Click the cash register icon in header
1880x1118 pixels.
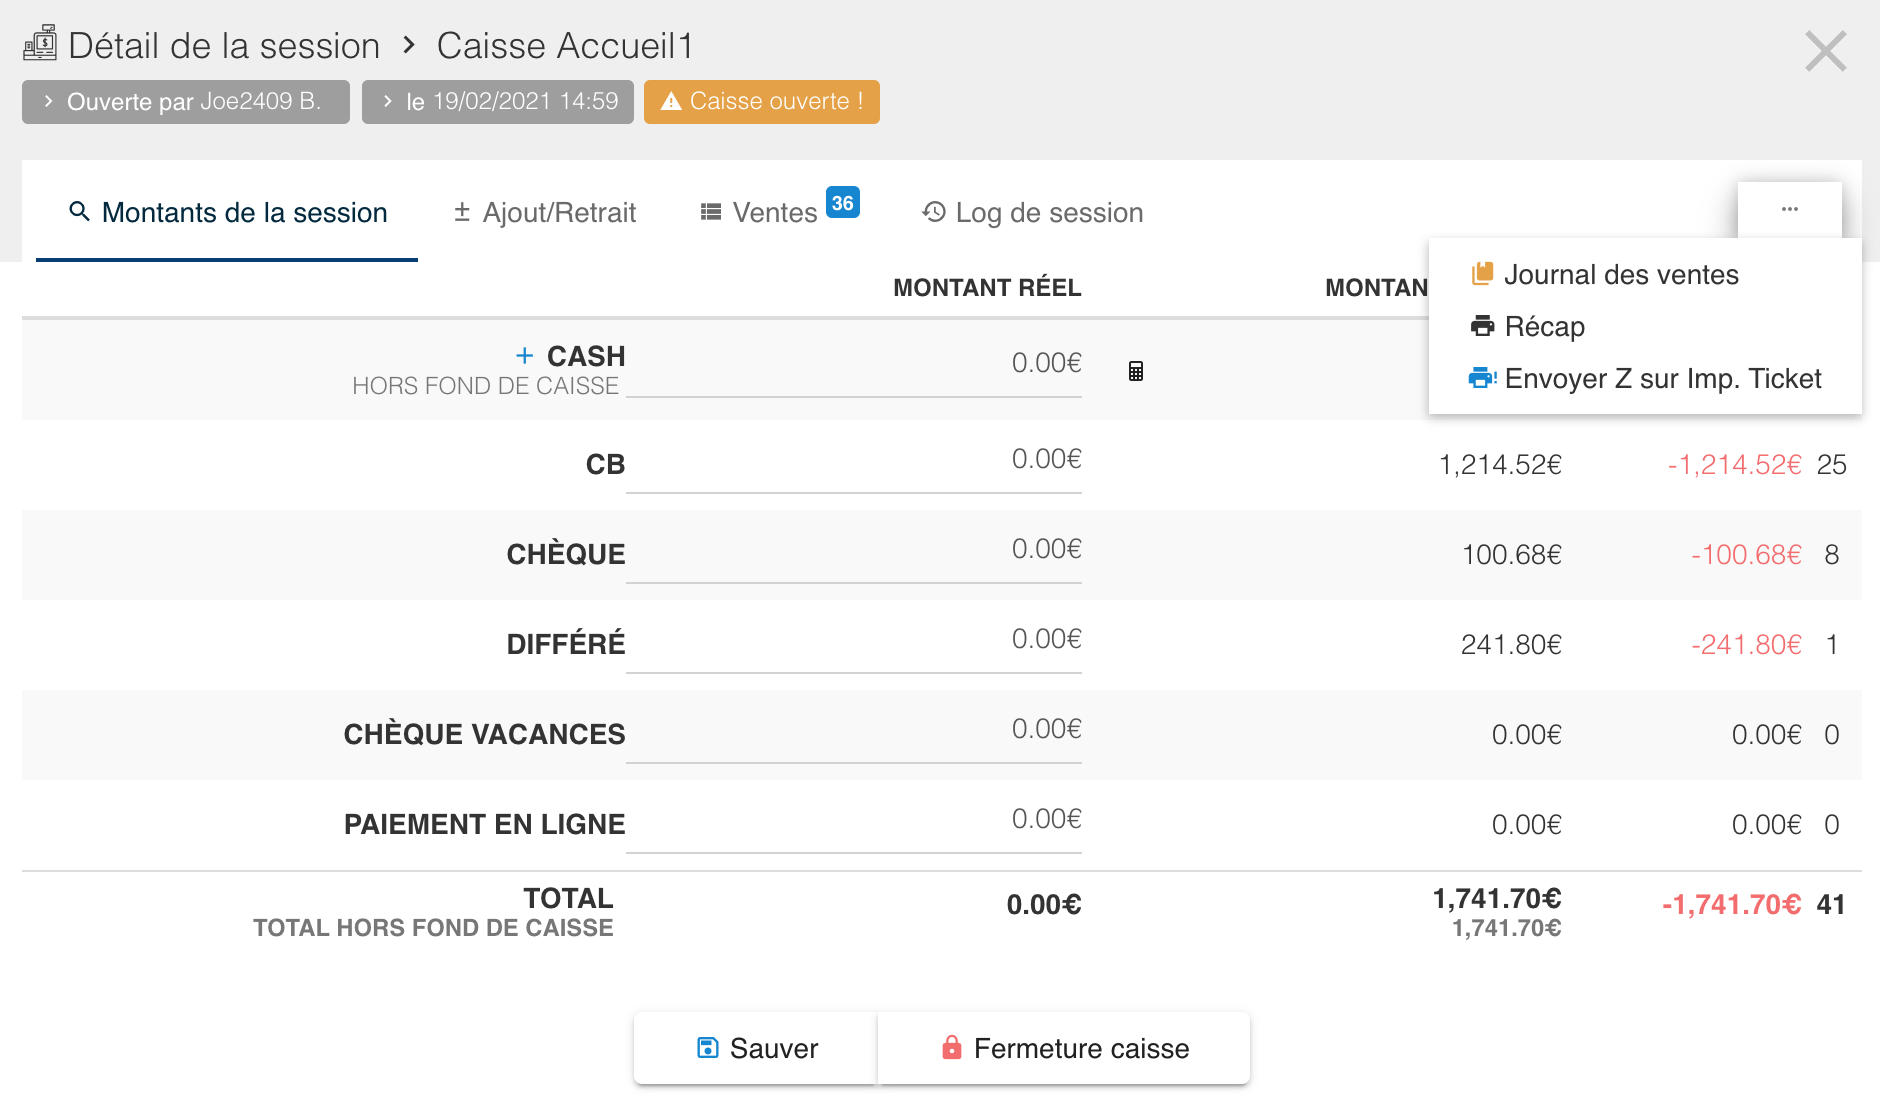(40, 45)
